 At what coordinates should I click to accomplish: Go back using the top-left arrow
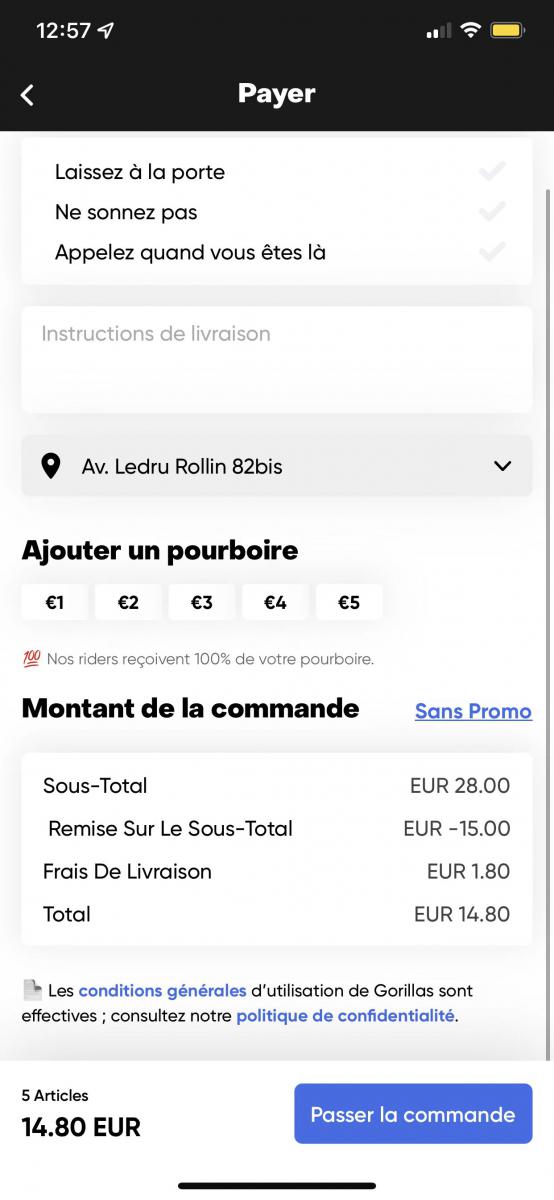(x=27, y=95)
